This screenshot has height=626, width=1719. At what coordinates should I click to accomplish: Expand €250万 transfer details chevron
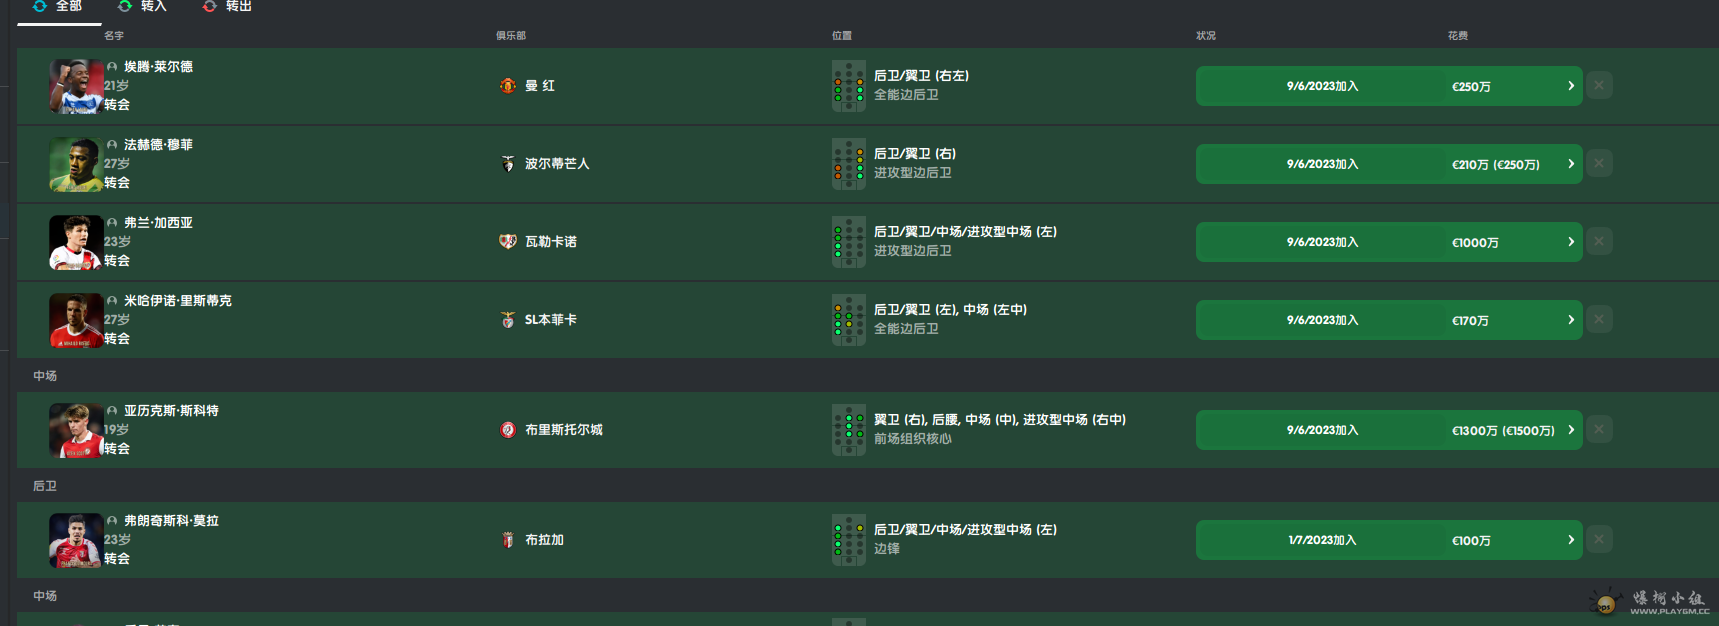pos(1571,86)
